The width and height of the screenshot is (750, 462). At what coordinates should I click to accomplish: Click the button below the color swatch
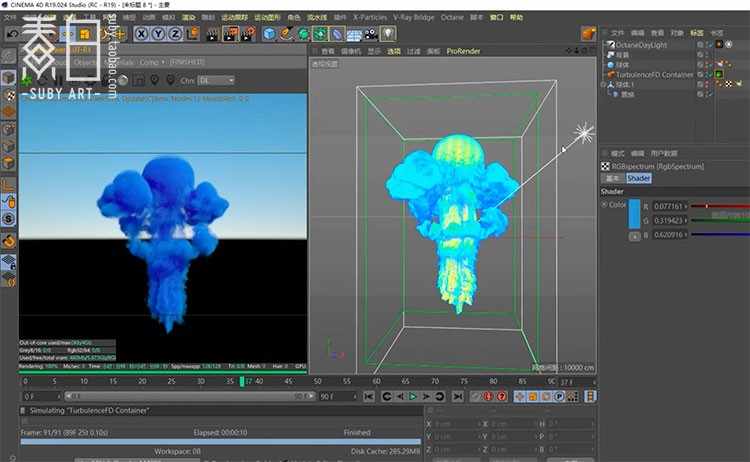tap(634, 236)
